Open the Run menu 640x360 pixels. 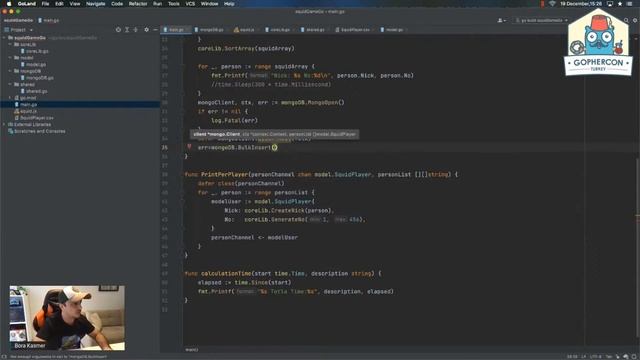coord(158,4)
